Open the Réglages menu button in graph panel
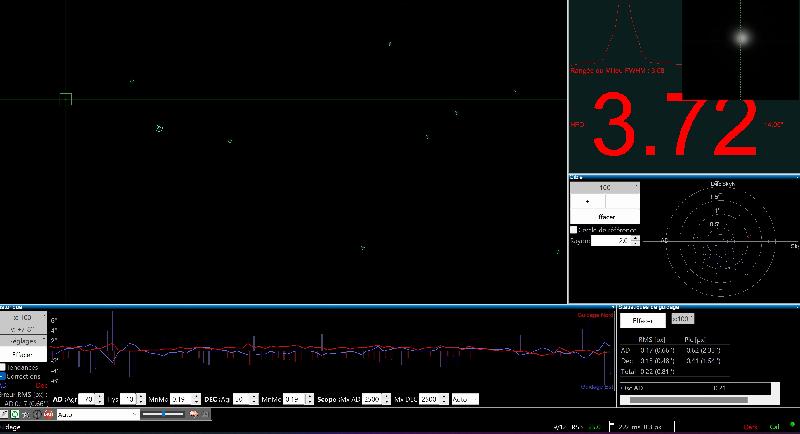The width and height of the screenshot is (800, 434). [x=23, y=341]
